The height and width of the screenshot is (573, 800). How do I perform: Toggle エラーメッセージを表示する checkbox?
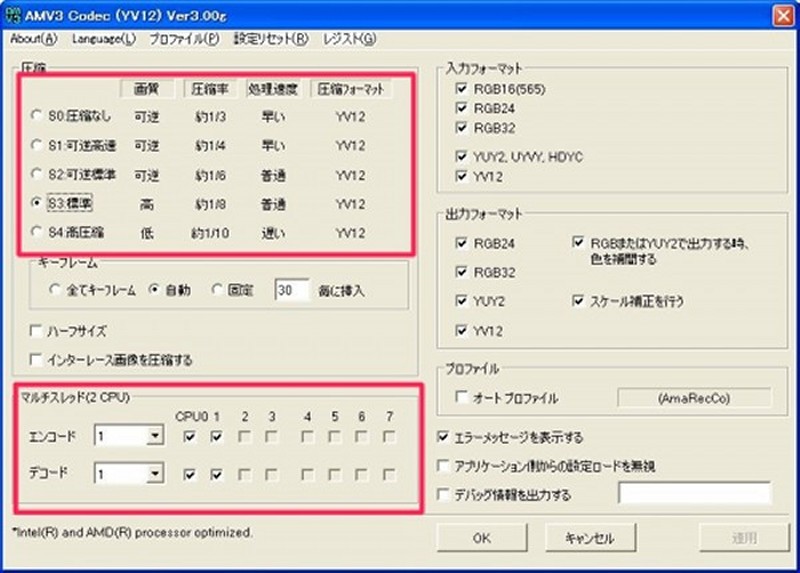point(443,437)
